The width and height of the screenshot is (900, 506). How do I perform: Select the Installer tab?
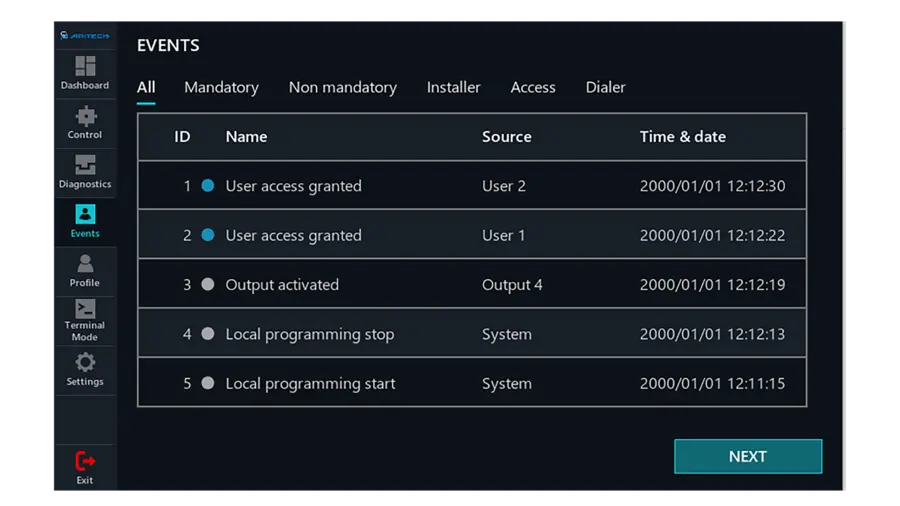point(453,87)
